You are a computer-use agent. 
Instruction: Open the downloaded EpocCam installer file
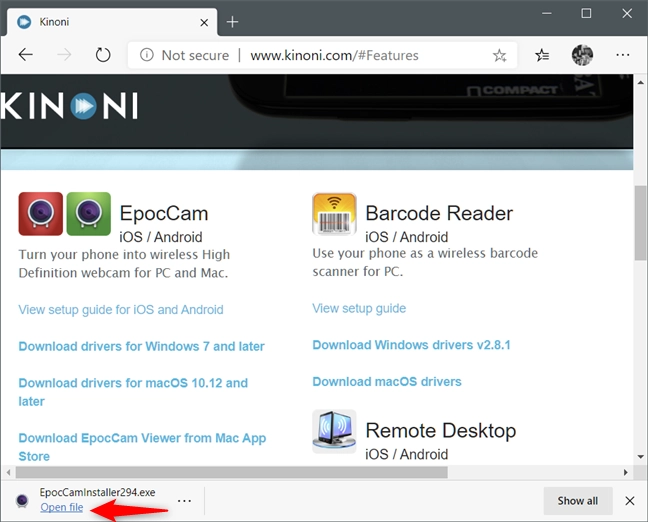[x=62, y=507]
